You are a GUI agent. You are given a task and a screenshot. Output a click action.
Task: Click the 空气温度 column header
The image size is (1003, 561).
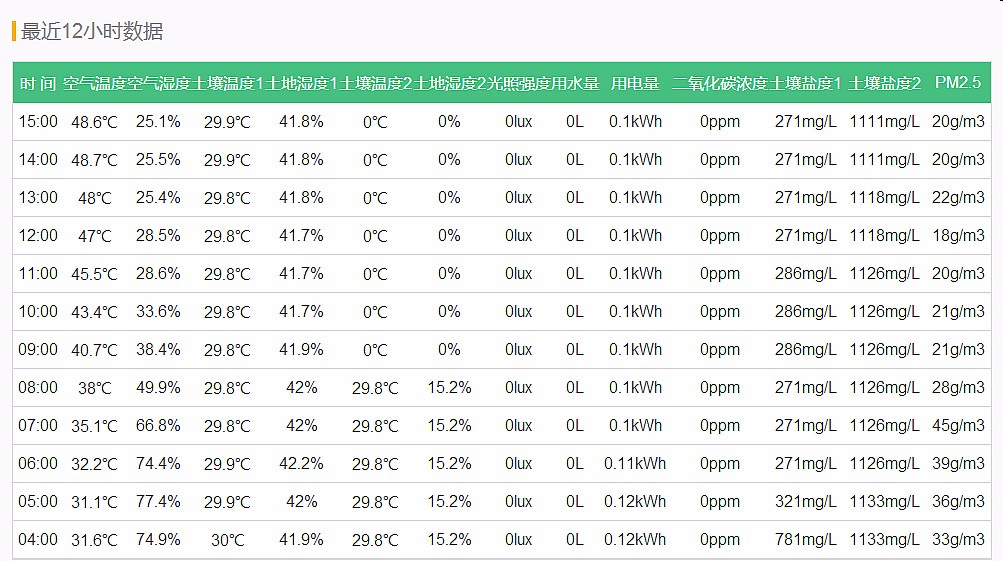(x=94, y=83)
